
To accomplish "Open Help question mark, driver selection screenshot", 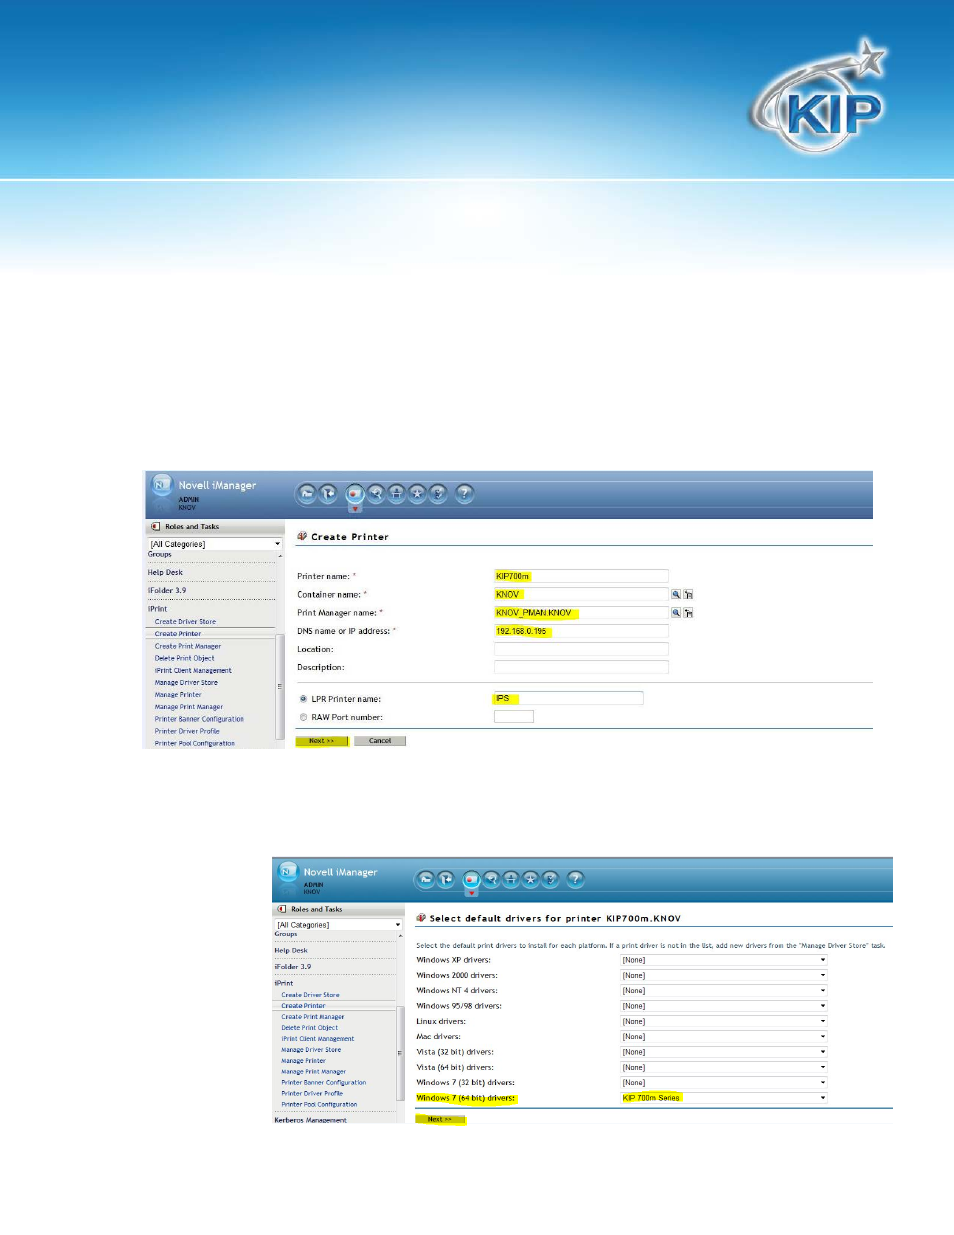I will click(575, 879).
